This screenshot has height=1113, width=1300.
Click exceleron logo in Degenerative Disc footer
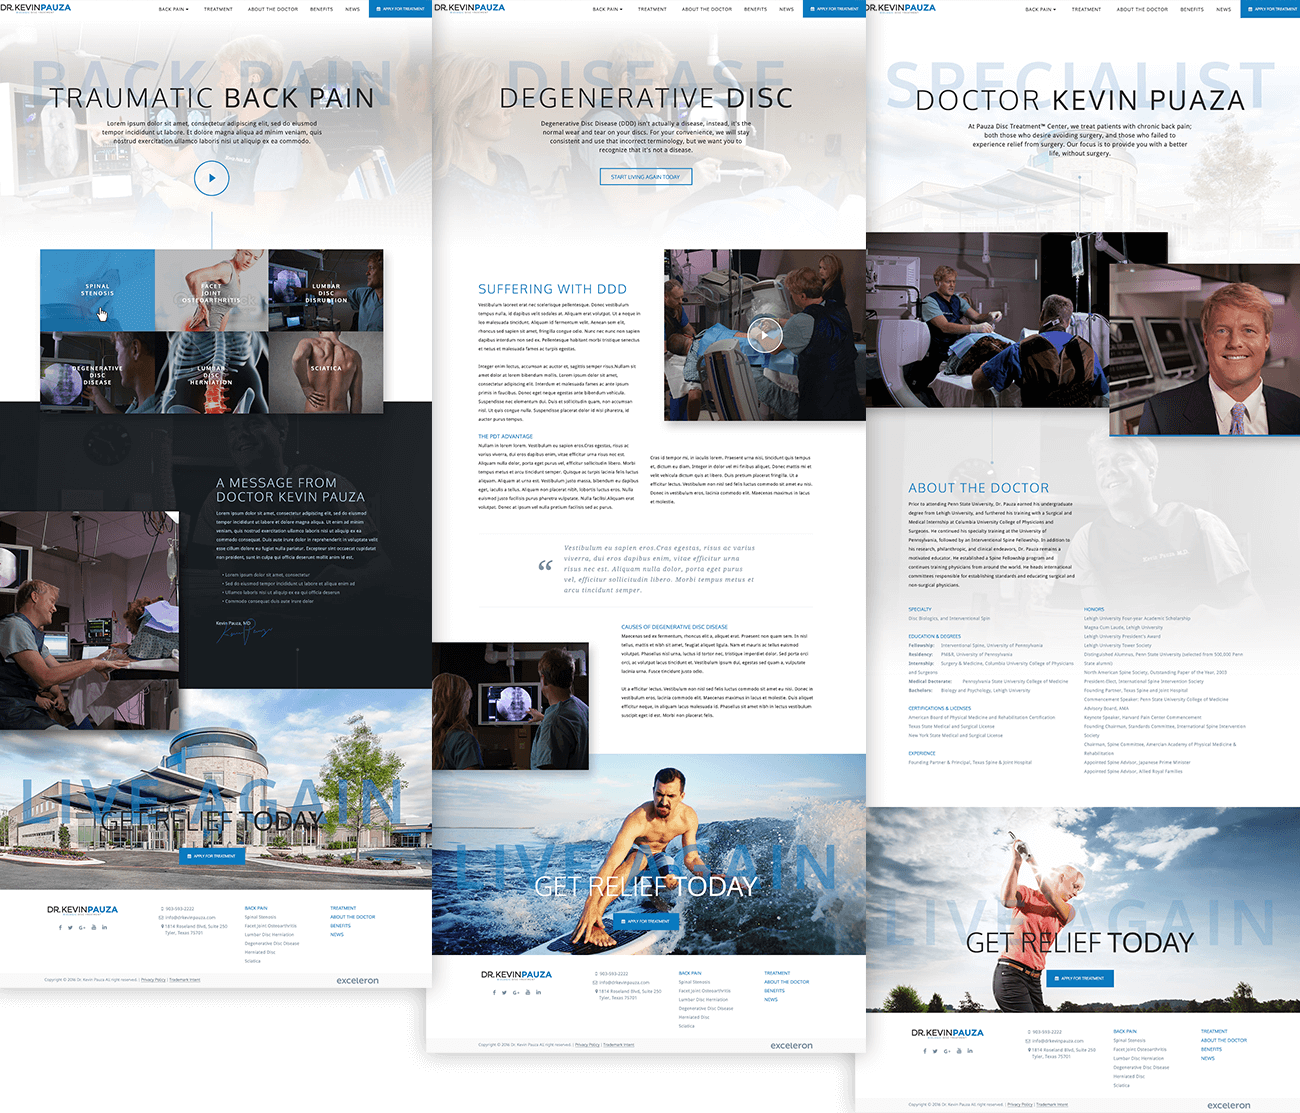tap(791, 1046)
